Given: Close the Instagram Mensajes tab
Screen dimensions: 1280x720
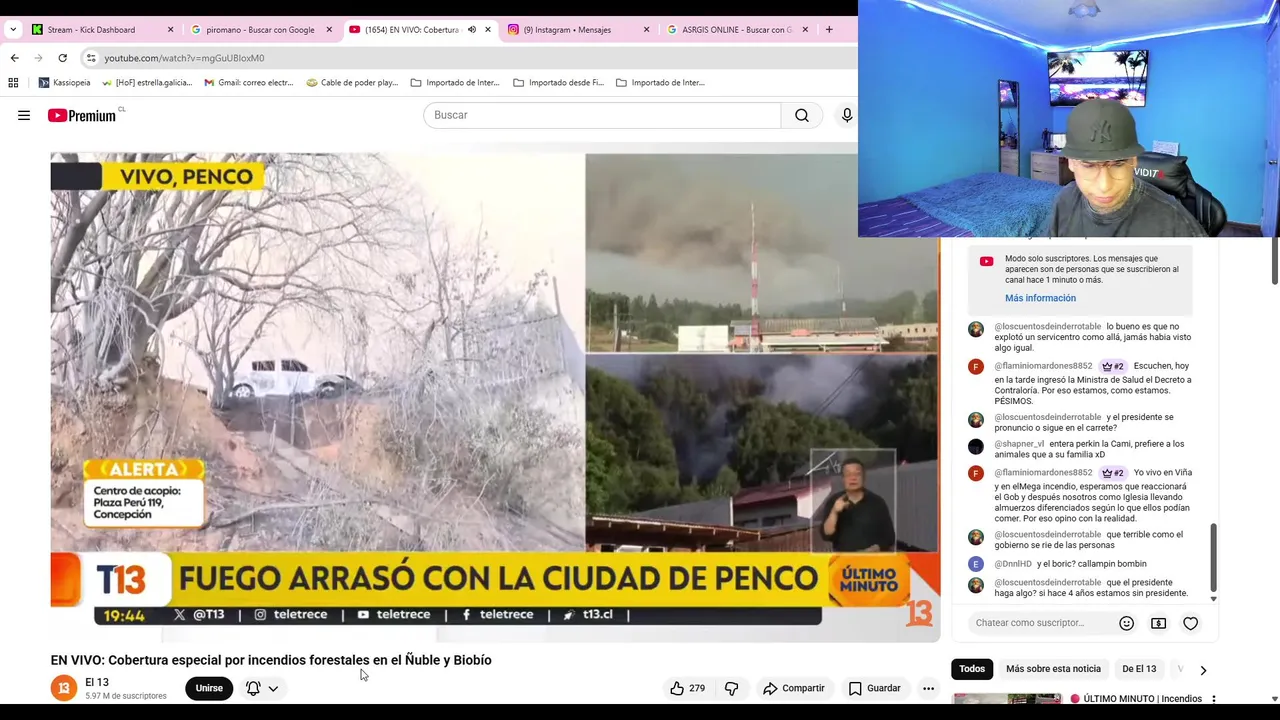Looking at the screenshot, I should [x=646, y=30].
